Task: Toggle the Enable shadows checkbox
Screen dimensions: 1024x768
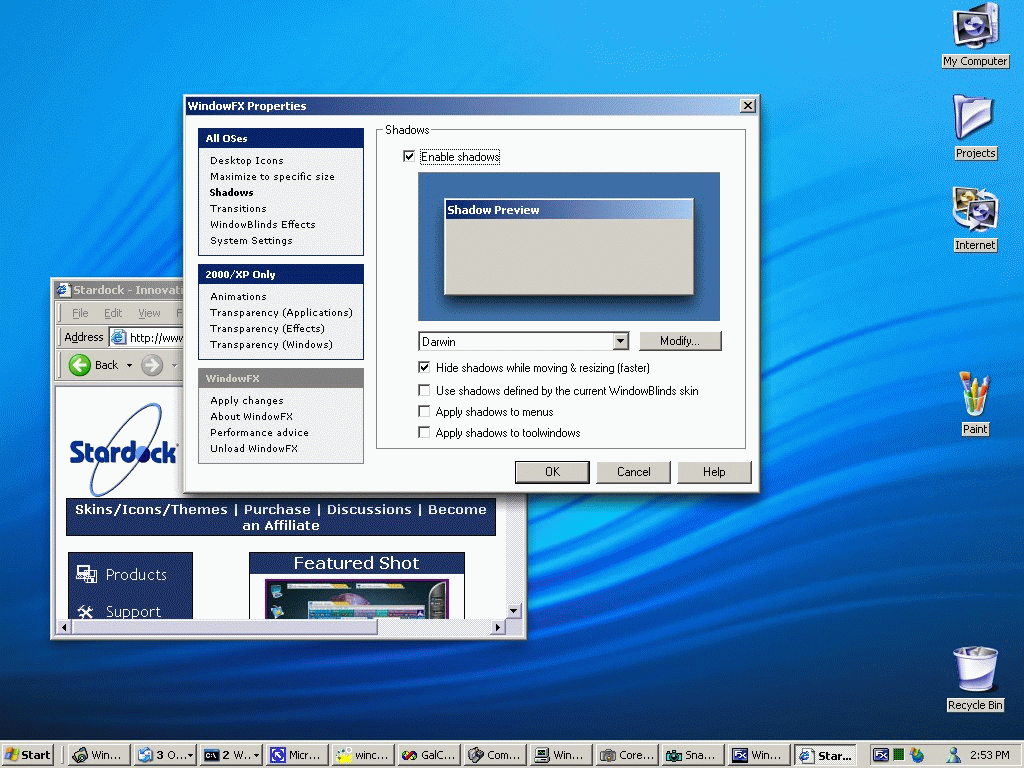Action: (x=409, y=157)
